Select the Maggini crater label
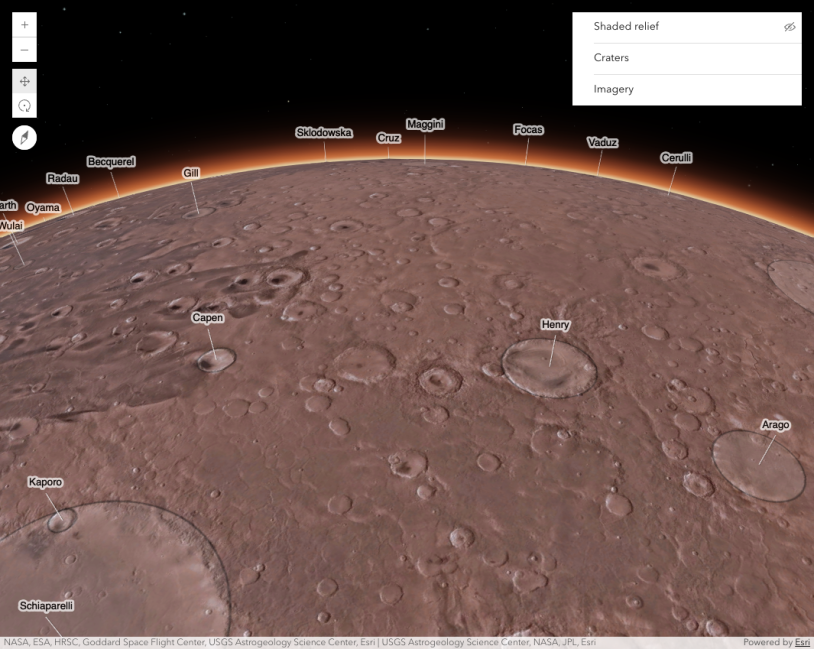This screenshot has height=649, width=814. 427,124
